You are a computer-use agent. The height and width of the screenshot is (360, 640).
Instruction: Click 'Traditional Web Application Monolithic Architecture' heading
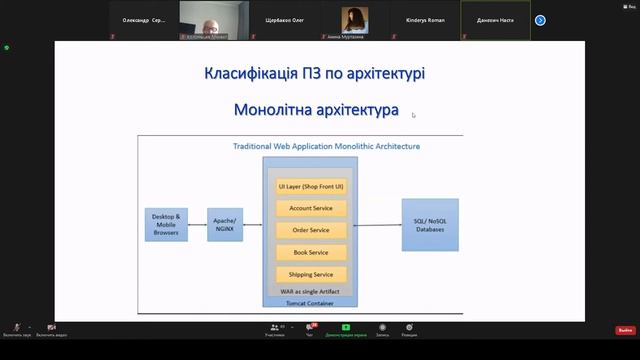coord(327,146)
